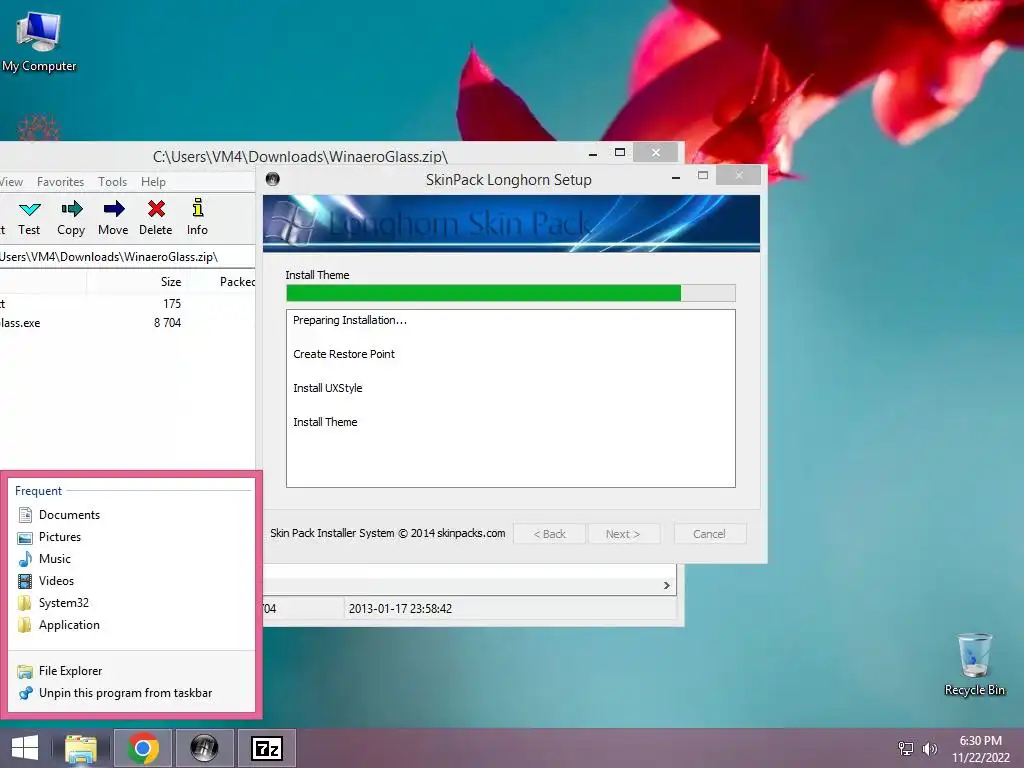This screenshot has height=768, width=1024.
Task: Open Videos from the jump list
Action: 131,581
